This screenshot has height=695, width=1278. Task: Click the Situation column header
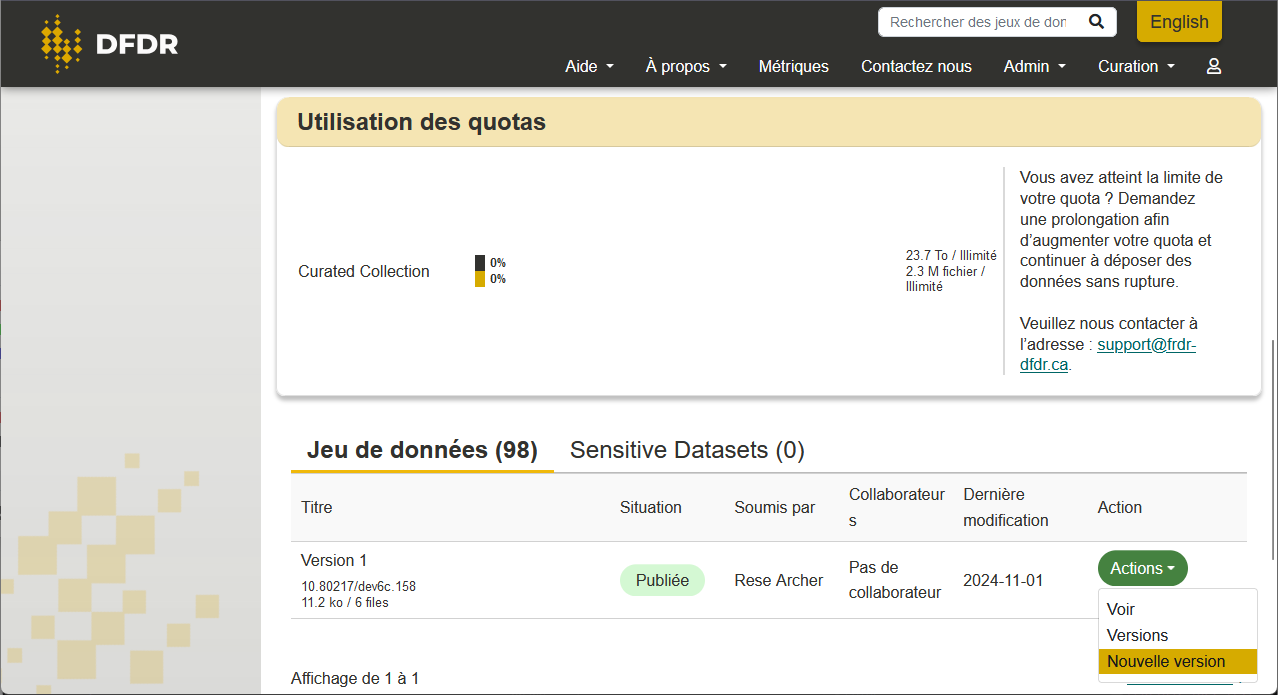650,507
